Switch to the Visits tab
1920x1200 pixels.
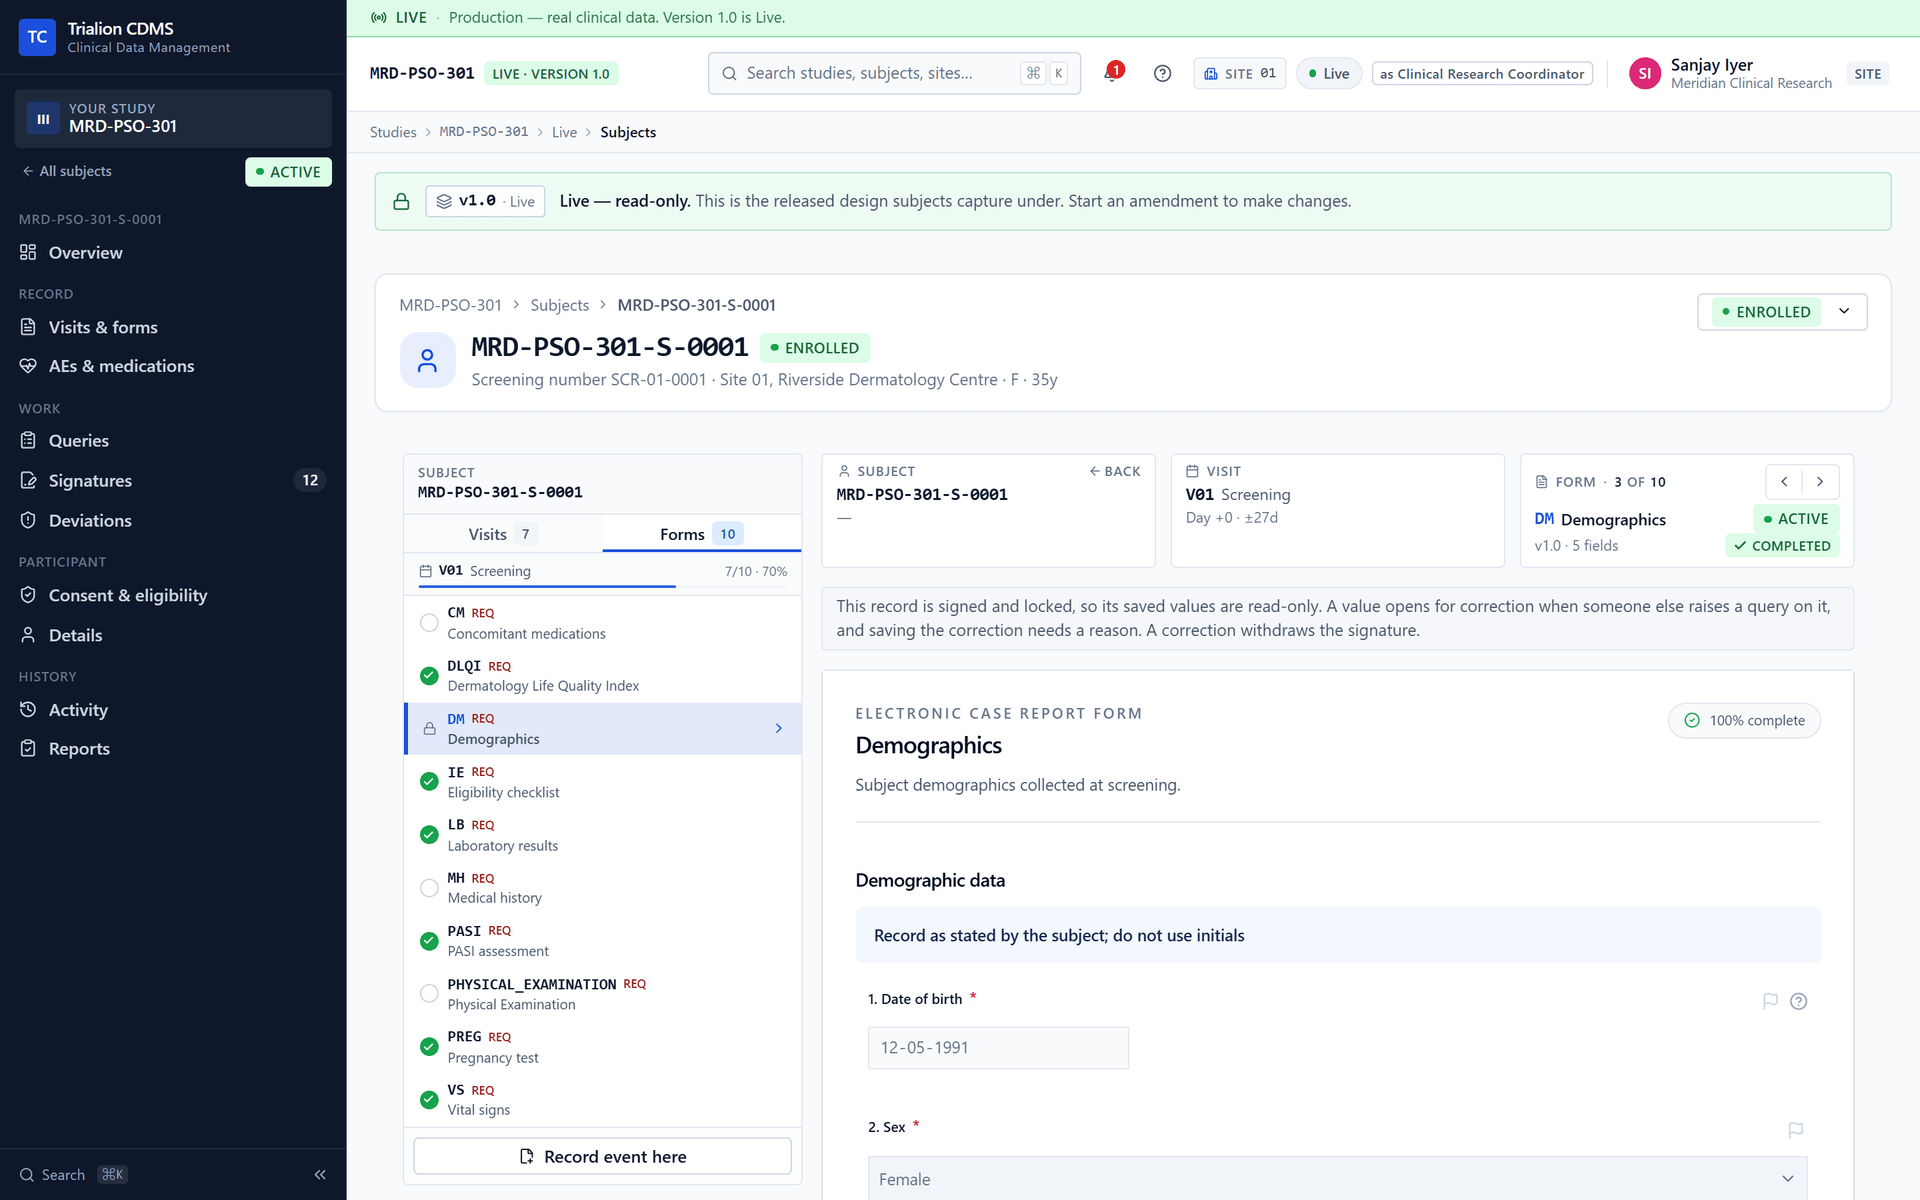click(502, 534)
